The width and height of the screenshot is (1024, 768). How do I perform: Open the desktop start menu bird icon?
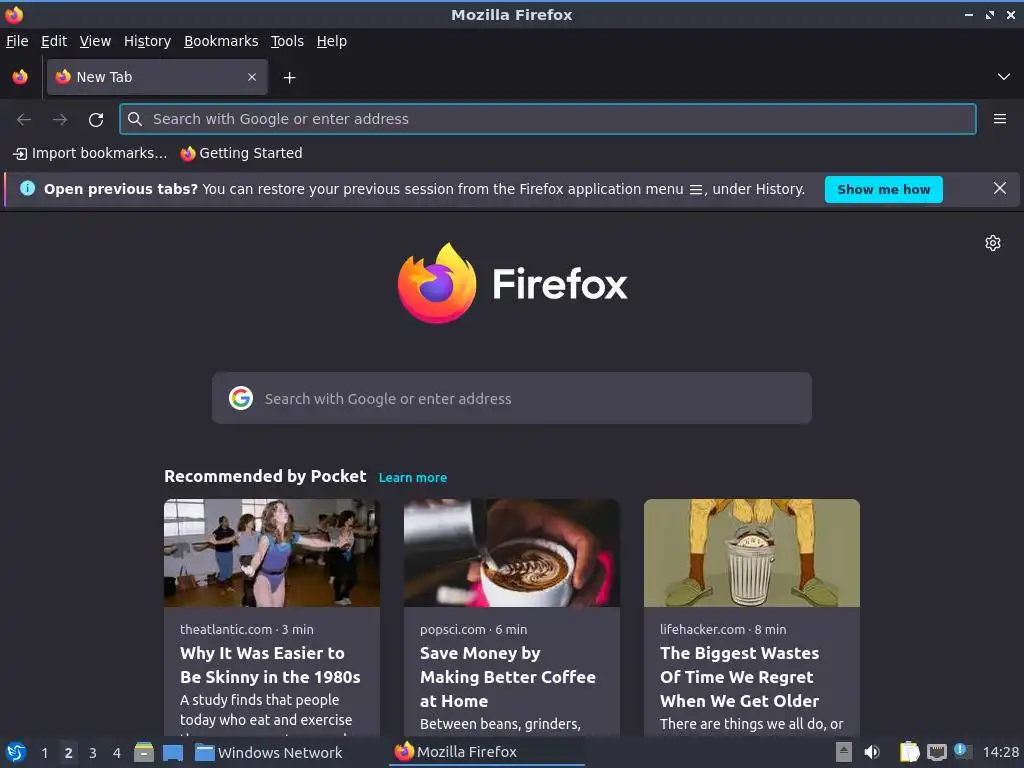(16, 752)
